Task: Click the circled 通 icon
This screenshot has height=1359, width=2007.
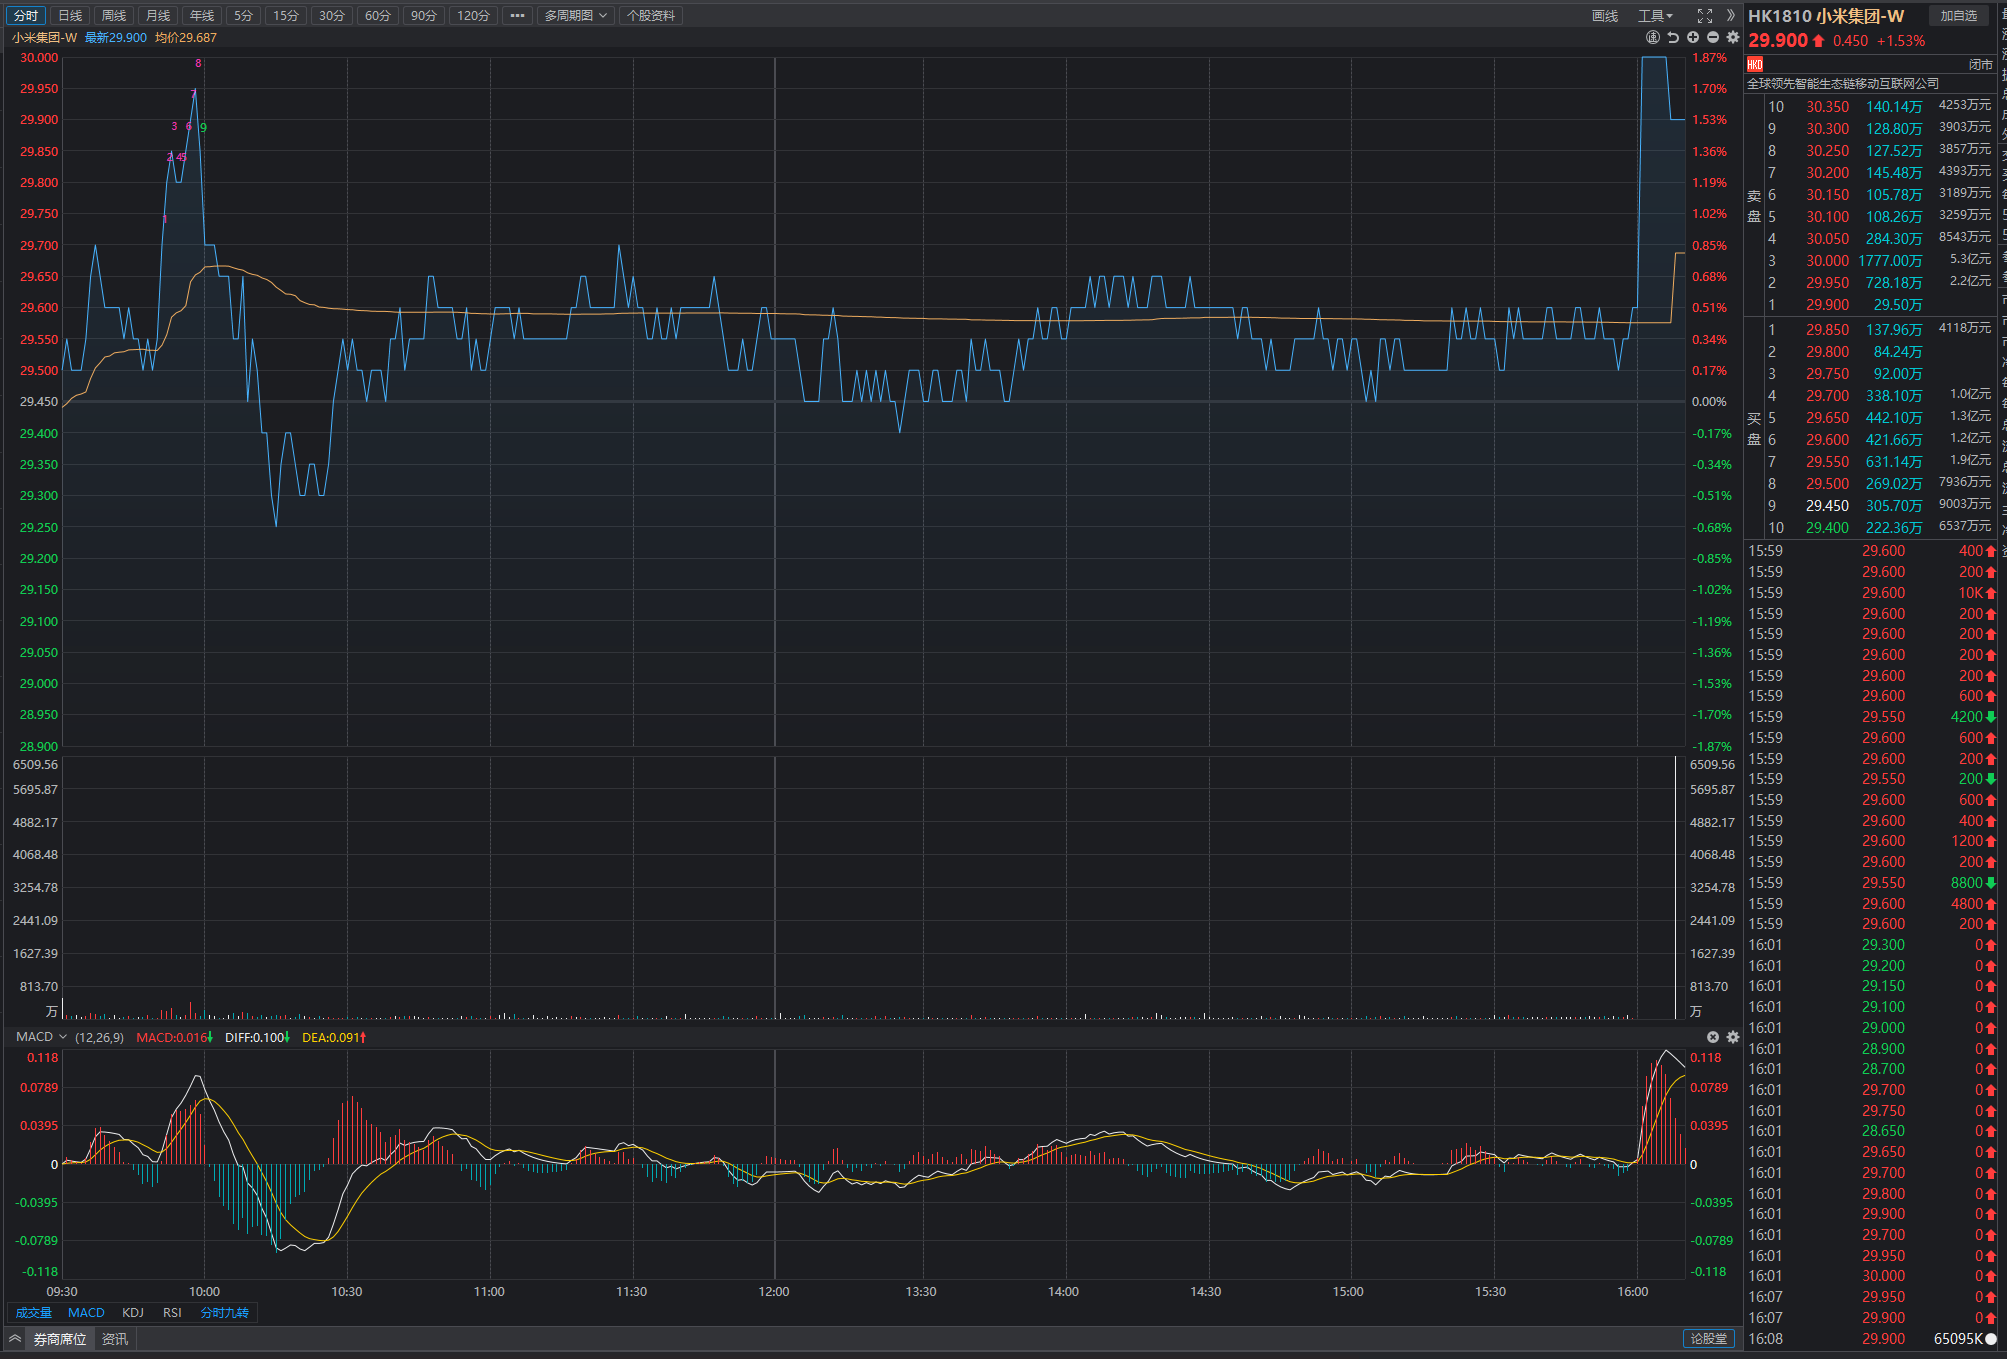Action: (1653, 37)
